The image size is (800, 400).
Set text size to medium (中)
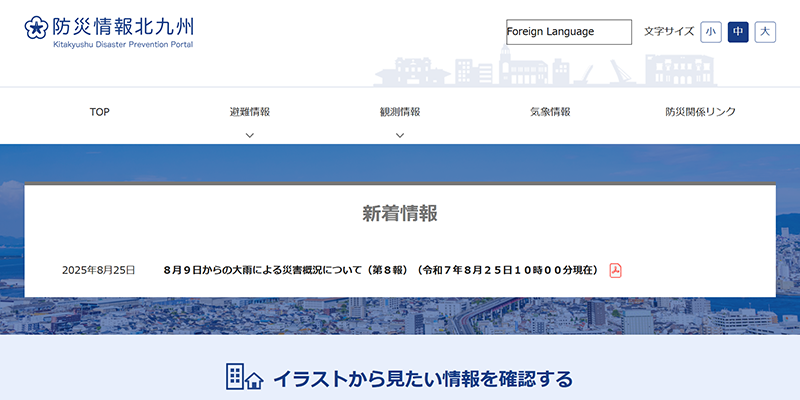click(x=738, y=32)
